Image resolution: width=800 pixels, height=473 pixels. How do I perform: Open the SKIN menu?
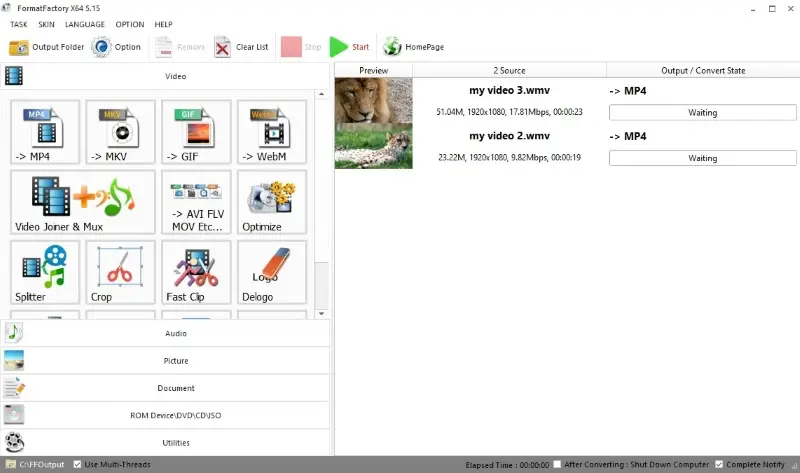[x=46, y=24]
